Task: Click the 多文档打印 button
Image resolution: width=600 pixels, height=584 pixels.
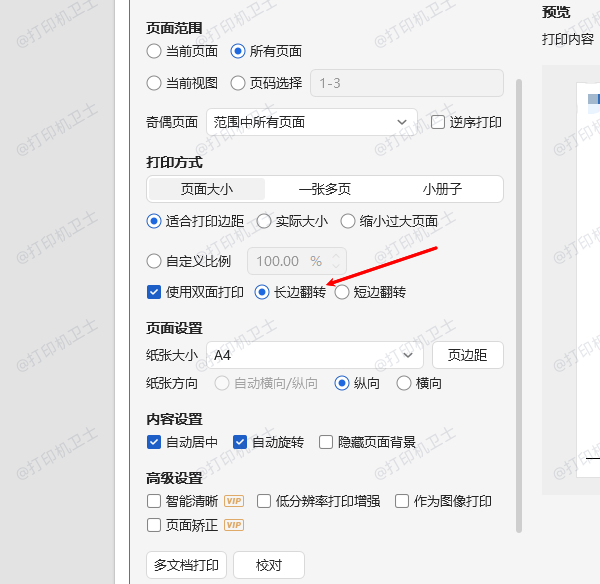Action: (186, 565)
